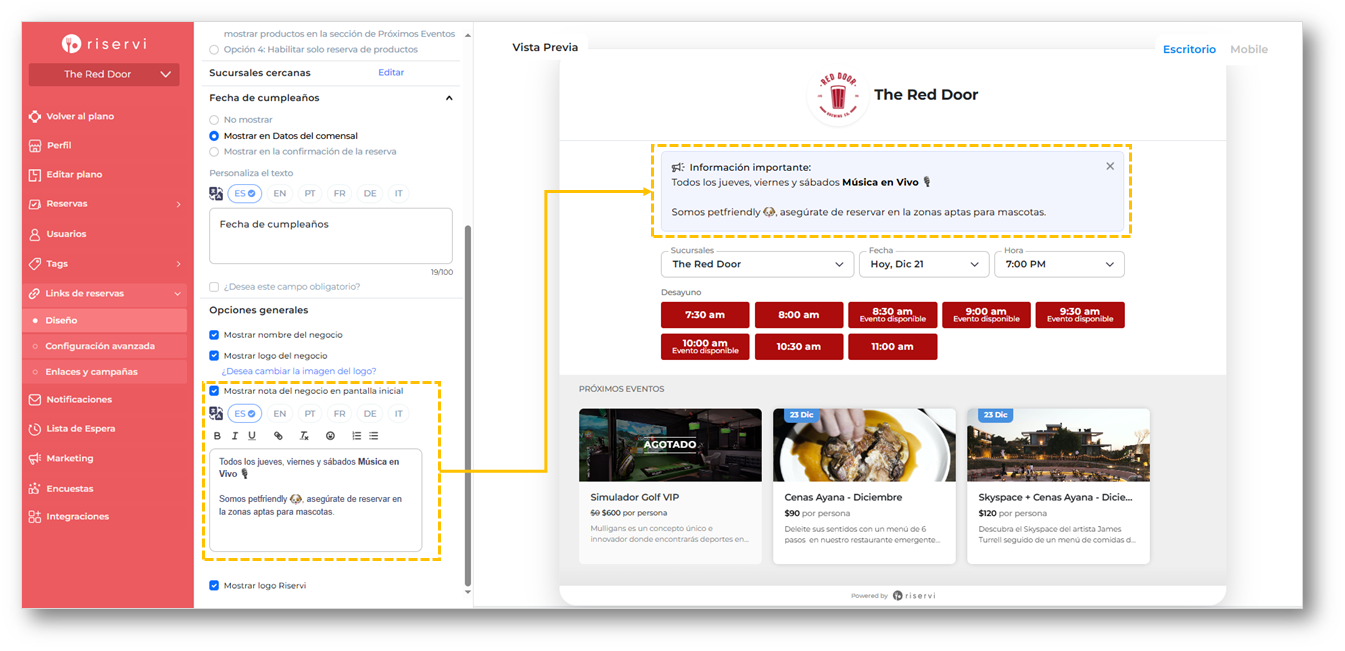Open the Sucursales dropdown in preview
The image size is (1345, 651).
(757, 264)
